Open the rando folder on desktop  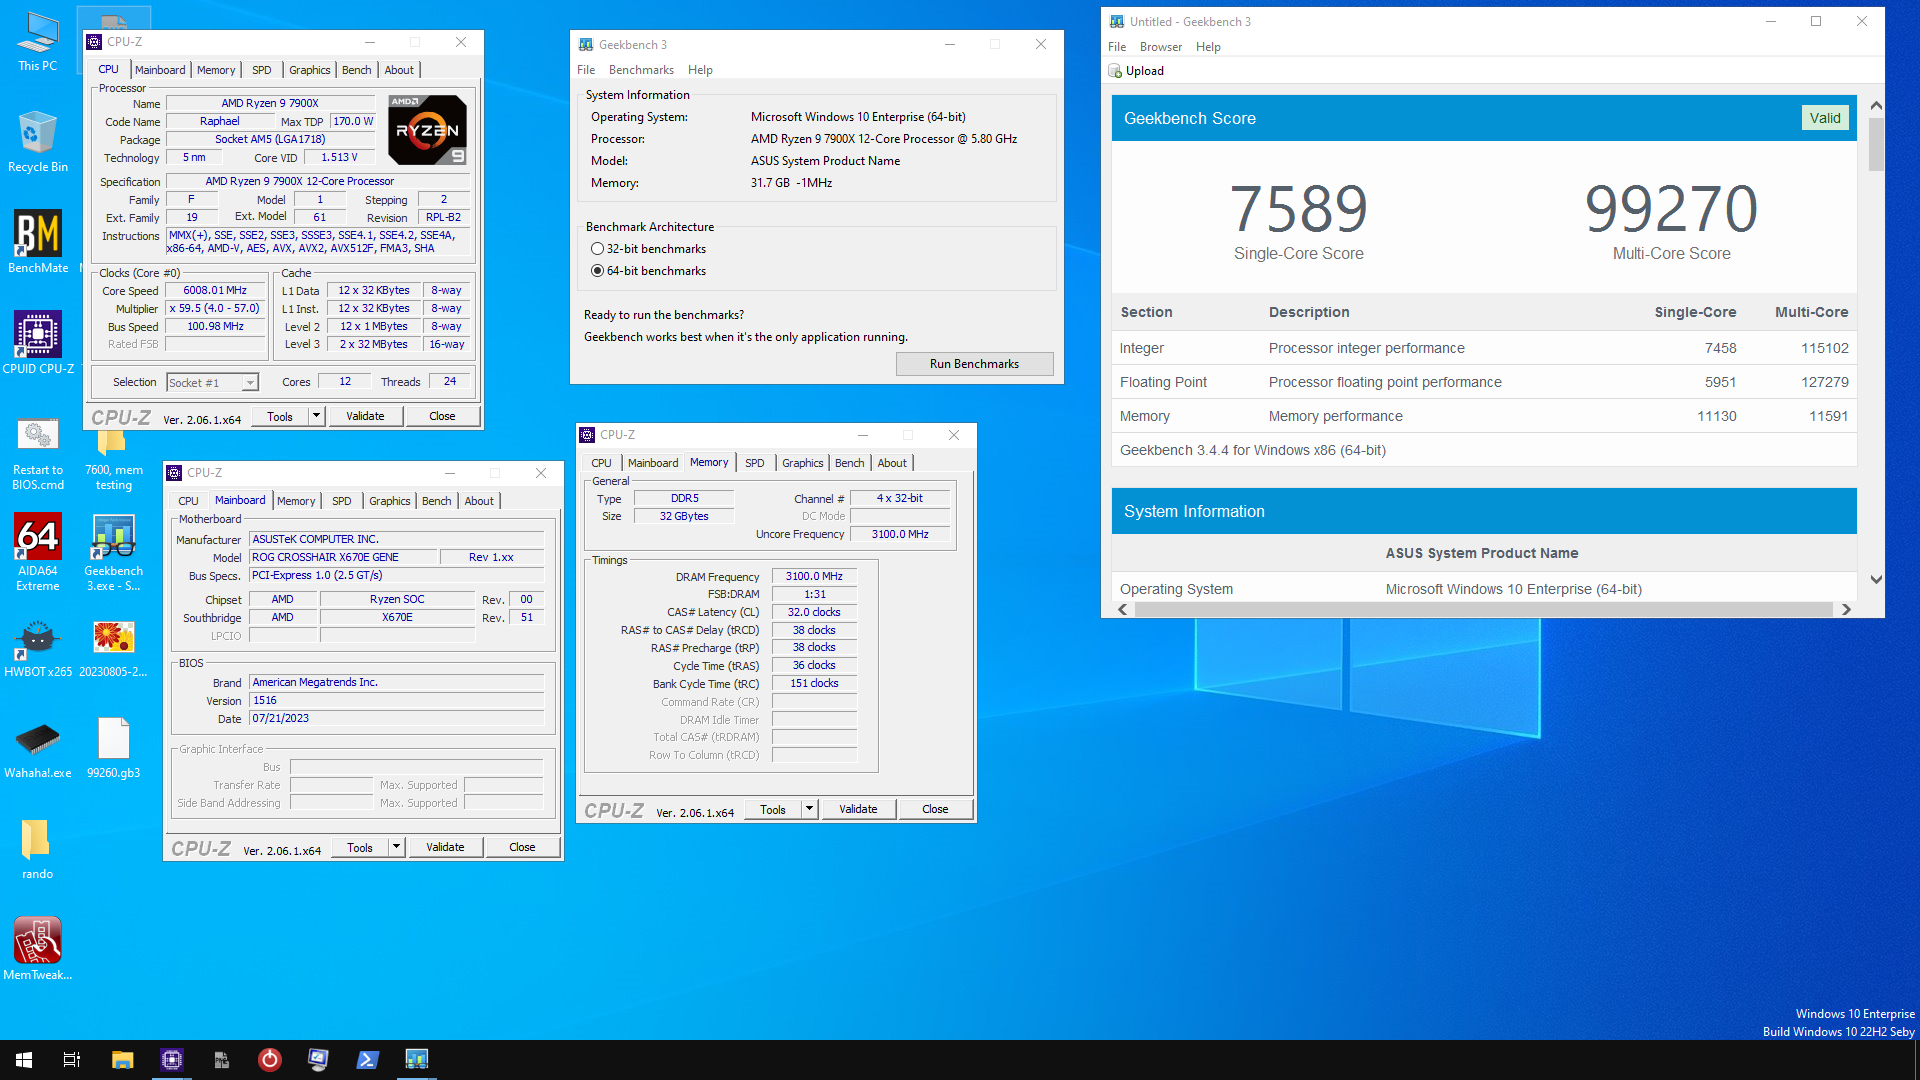(x=37, y=850)
